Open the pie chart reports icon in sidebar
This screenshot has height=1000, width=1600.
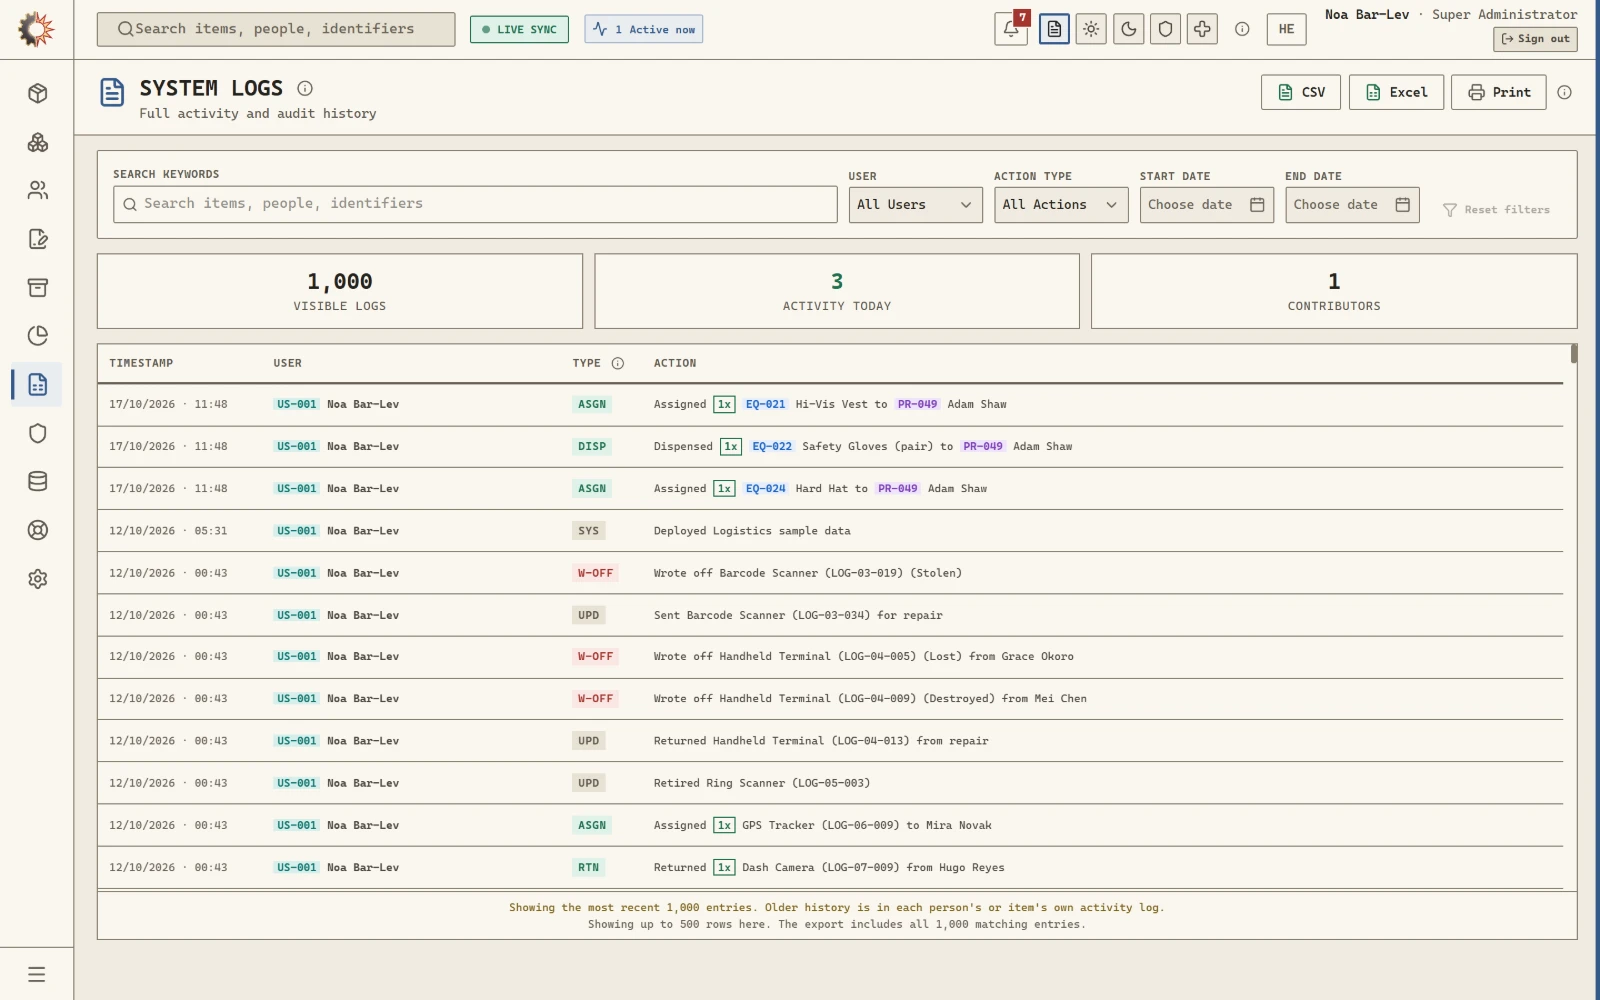(x=38, y=336)
